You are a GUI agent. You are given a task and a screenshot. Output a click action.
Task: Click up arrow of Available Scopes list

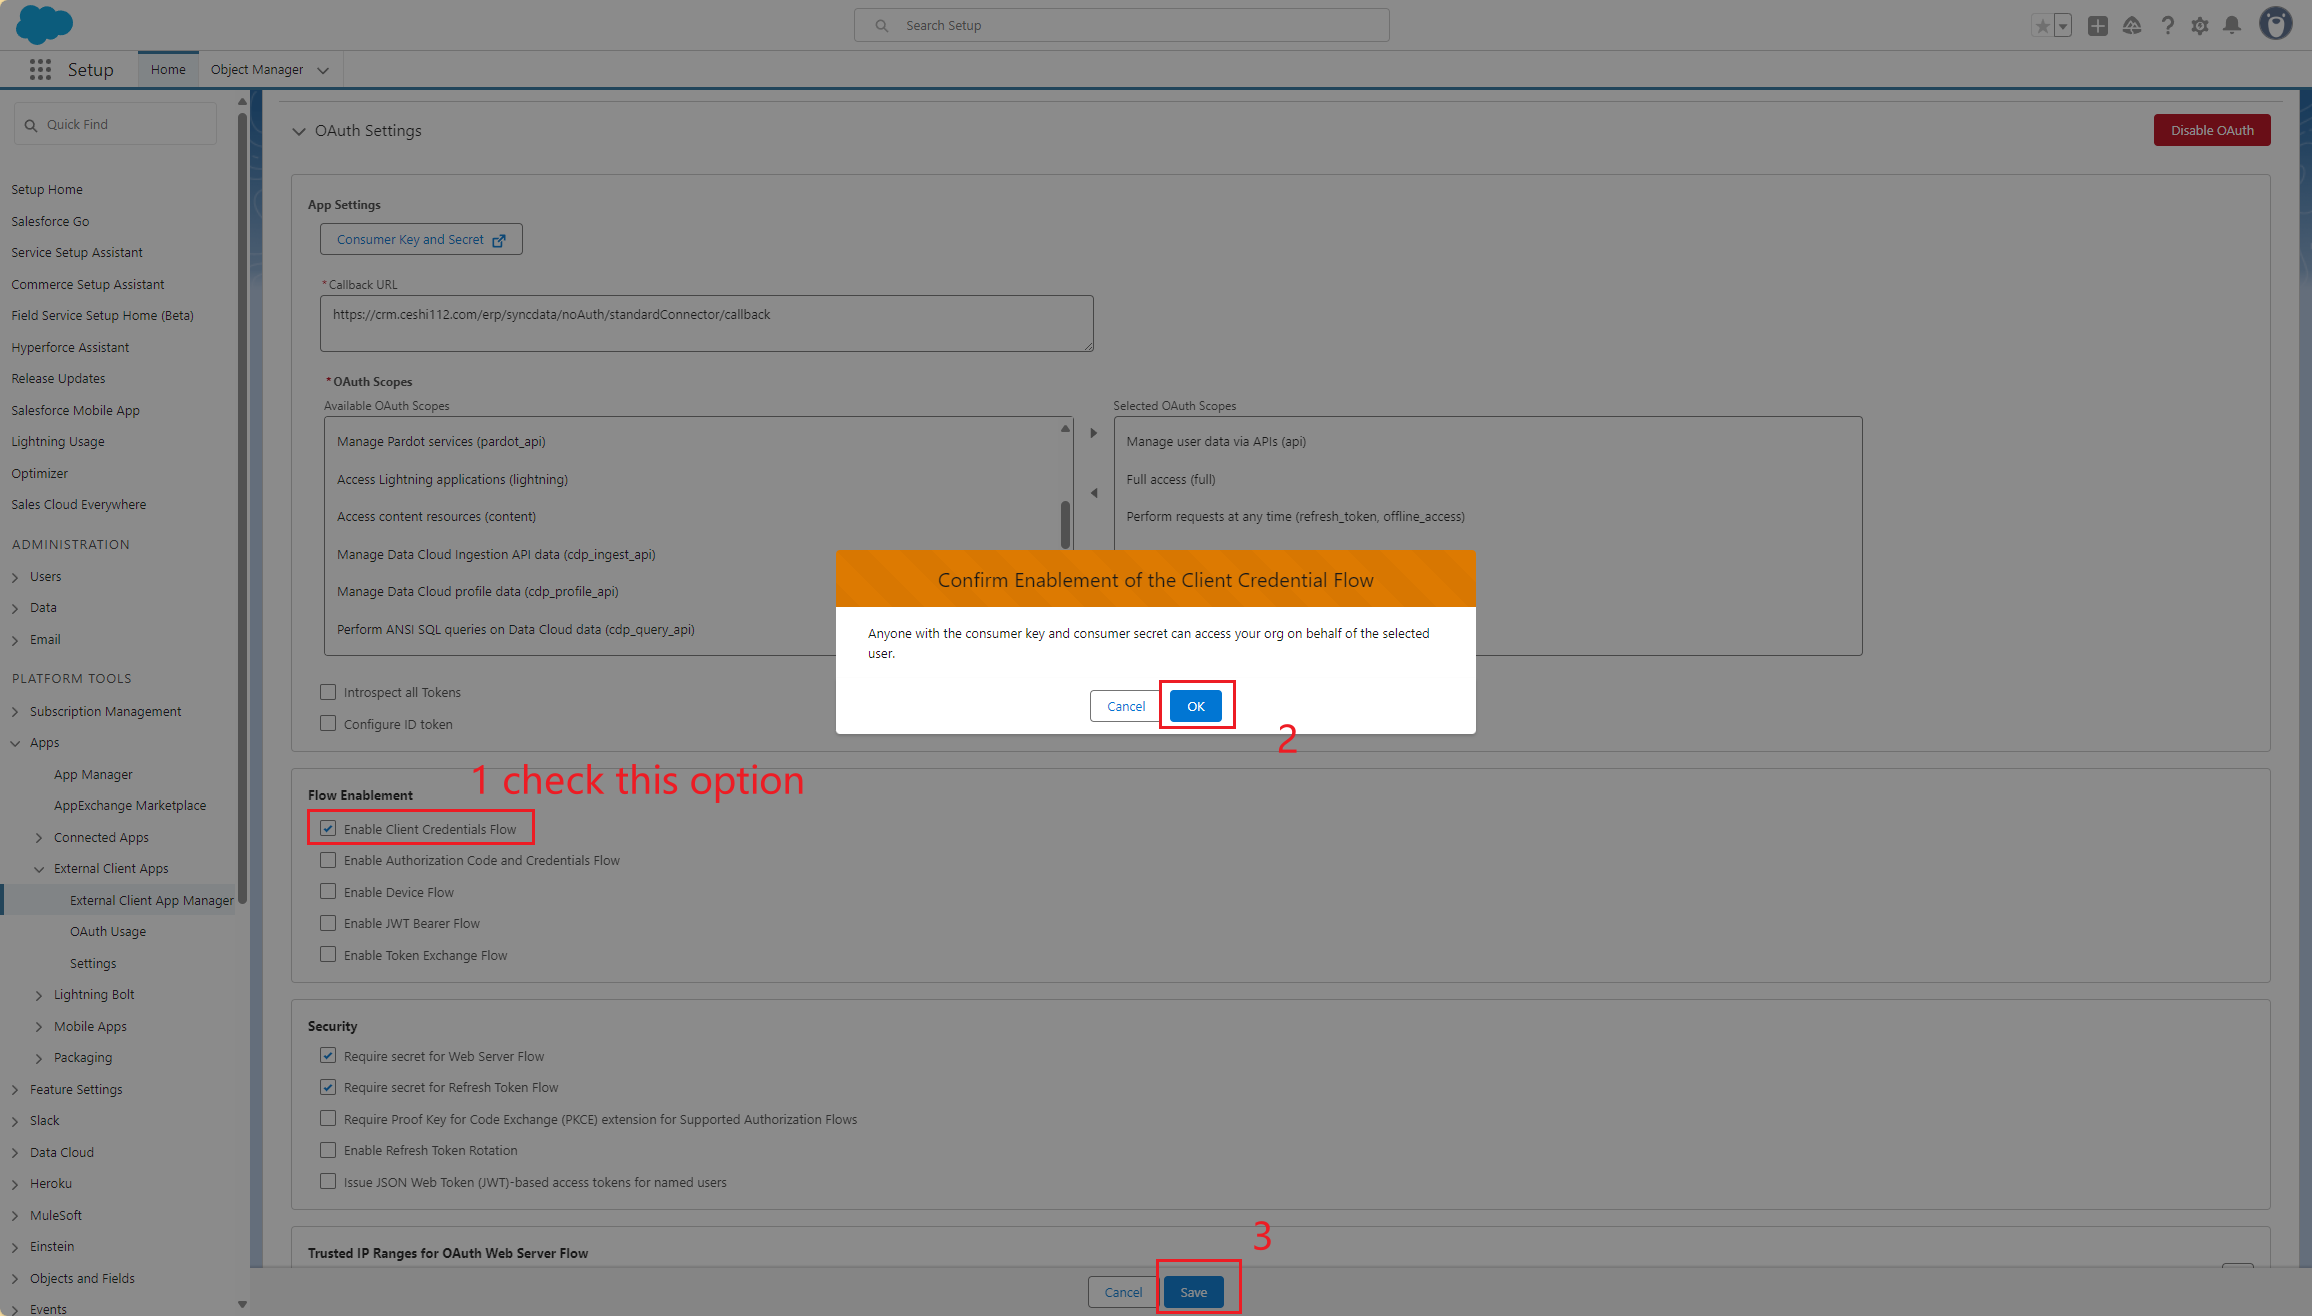tap(1065, 428)
